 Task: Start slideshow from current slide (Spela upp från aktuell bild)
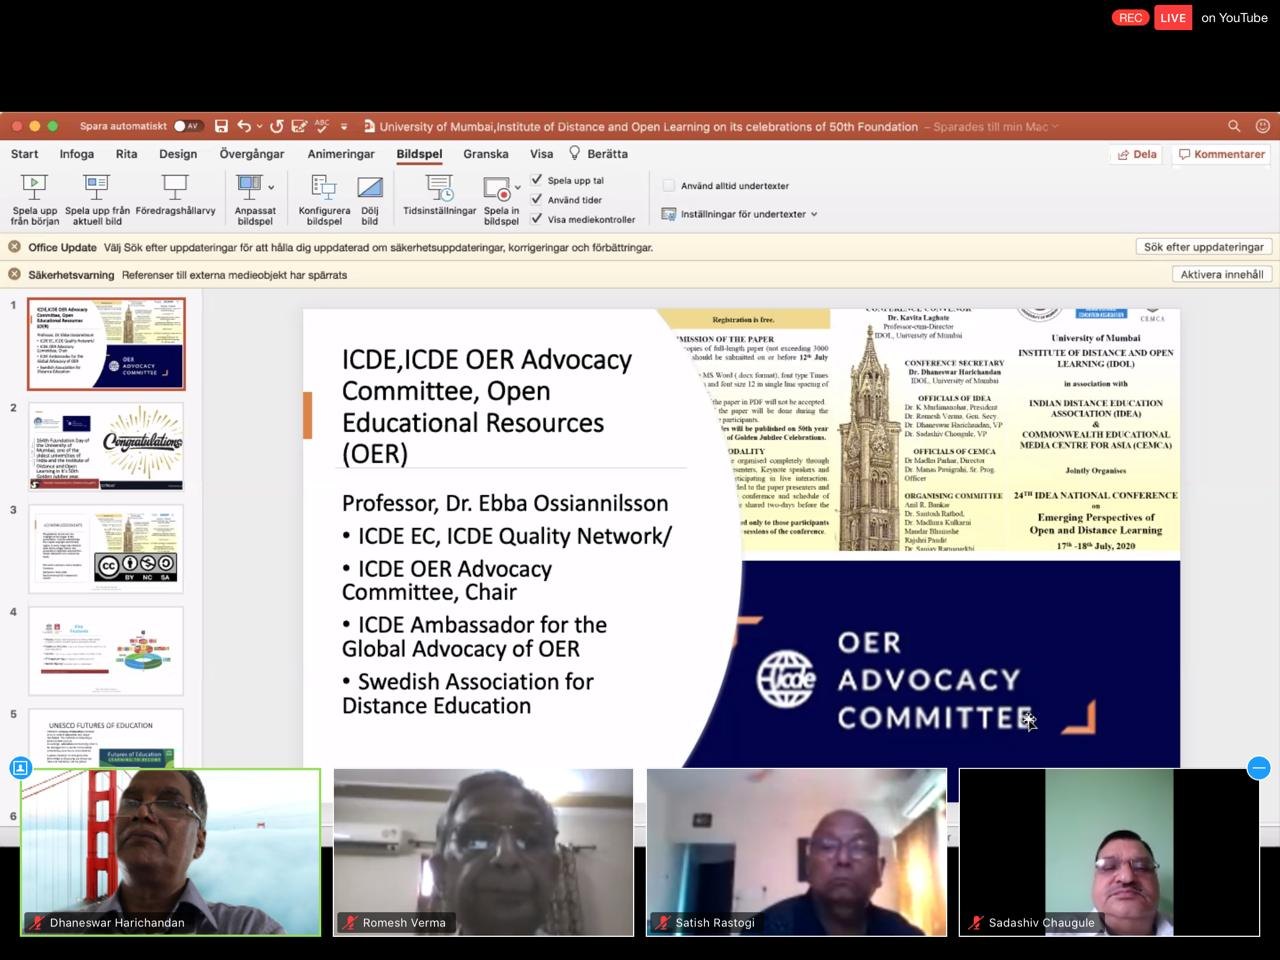point(97,186)
